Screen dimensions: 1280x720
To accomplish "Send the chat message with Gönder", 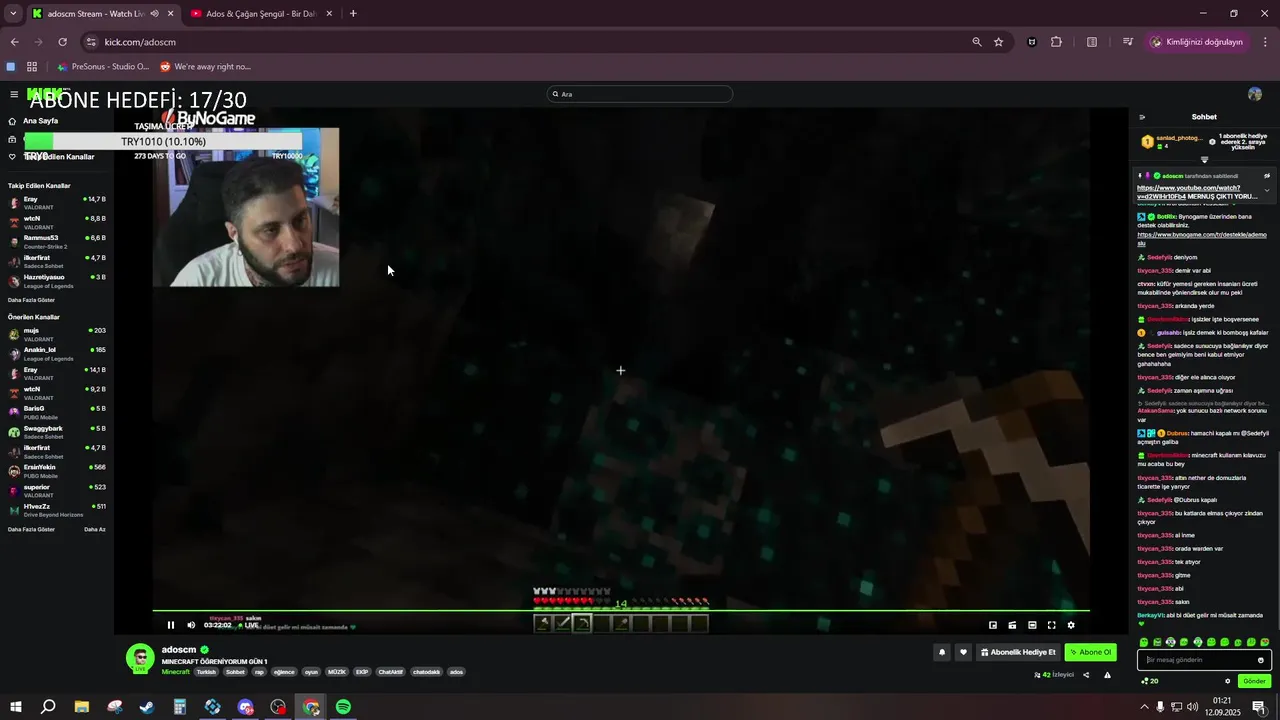I will coord(1254,681).
